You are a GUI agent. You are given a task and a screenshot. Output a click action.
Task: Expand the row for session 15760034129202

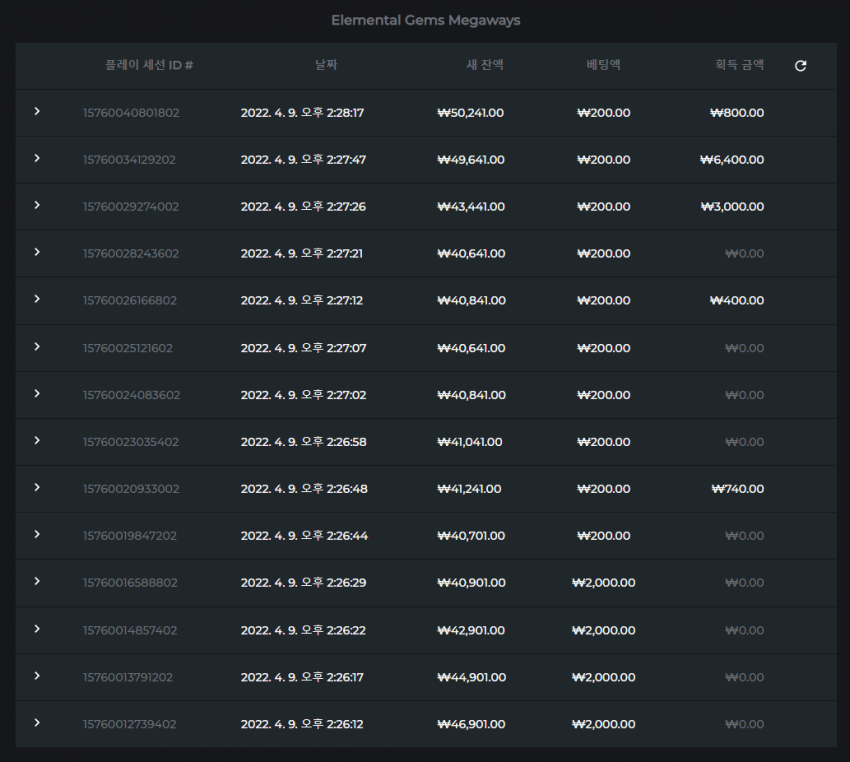pyautogui.click(x=37, y=158)
